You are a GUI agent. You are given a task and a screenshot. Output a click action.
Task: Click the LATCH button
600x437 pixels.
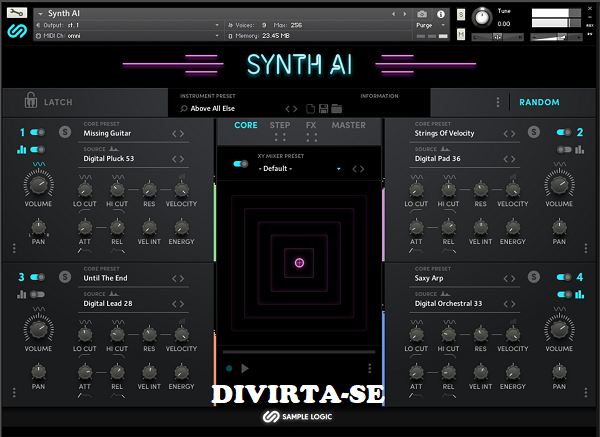point(58,102)
